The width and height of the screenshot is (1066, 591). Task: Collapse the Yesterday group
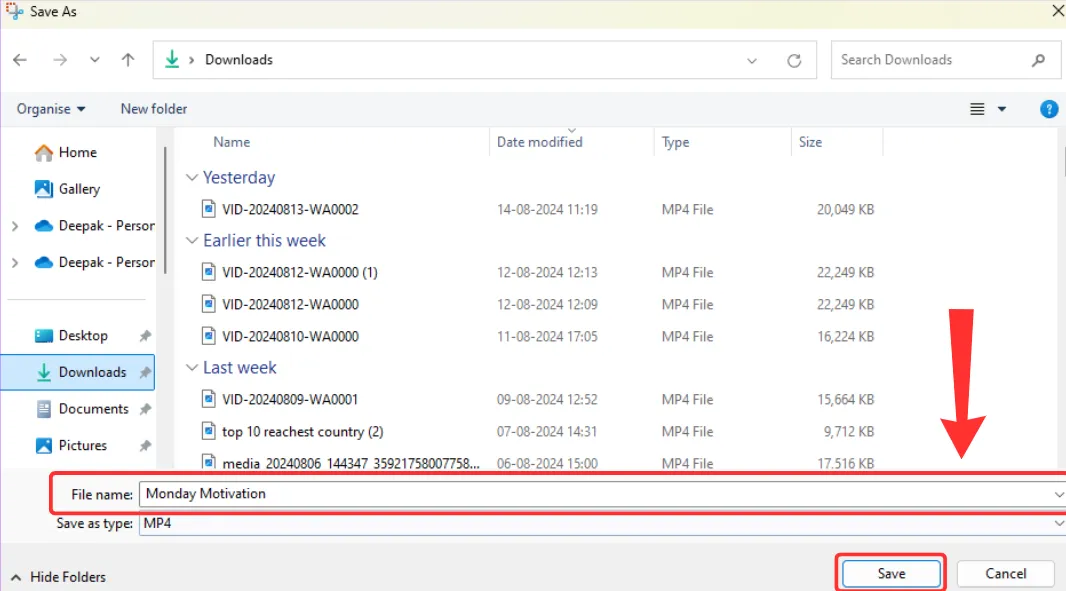click(x=192, y=178)
